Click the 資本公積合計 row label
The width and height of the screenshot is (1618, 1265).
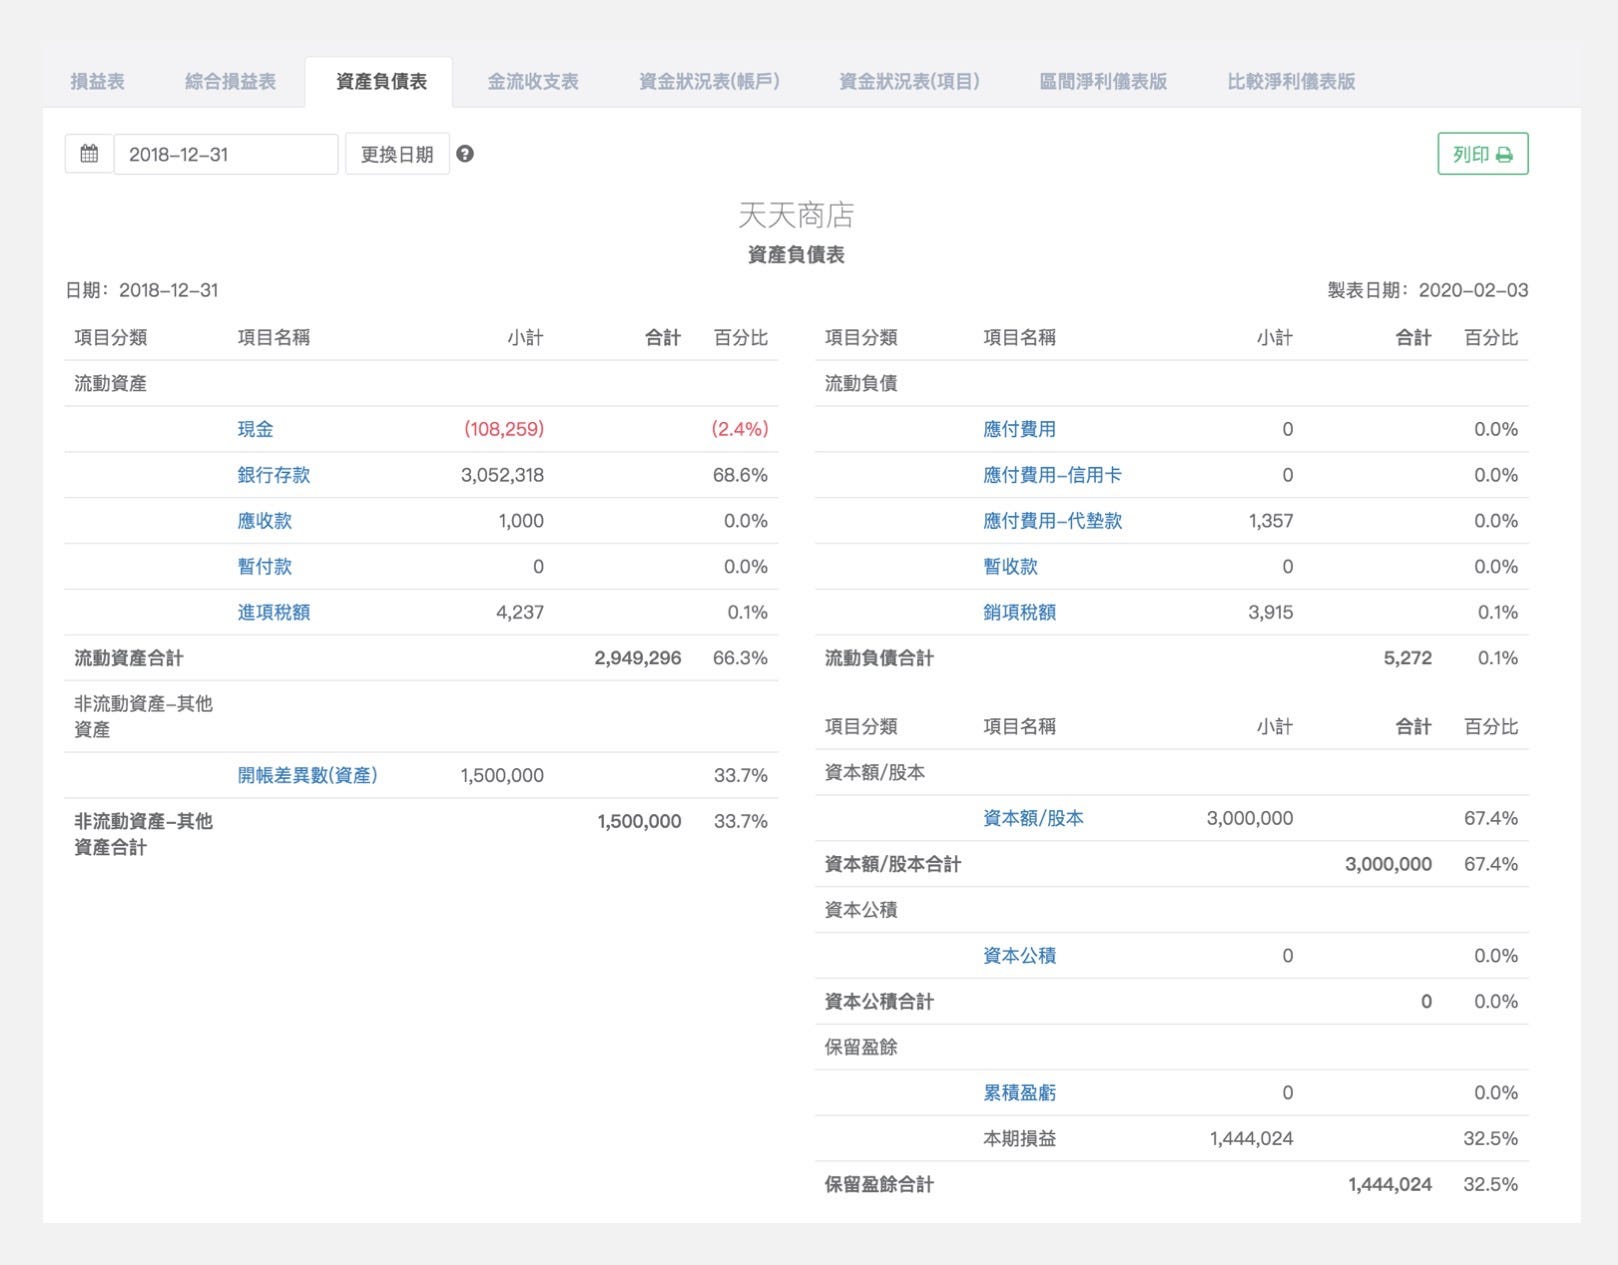point(878,1002)
